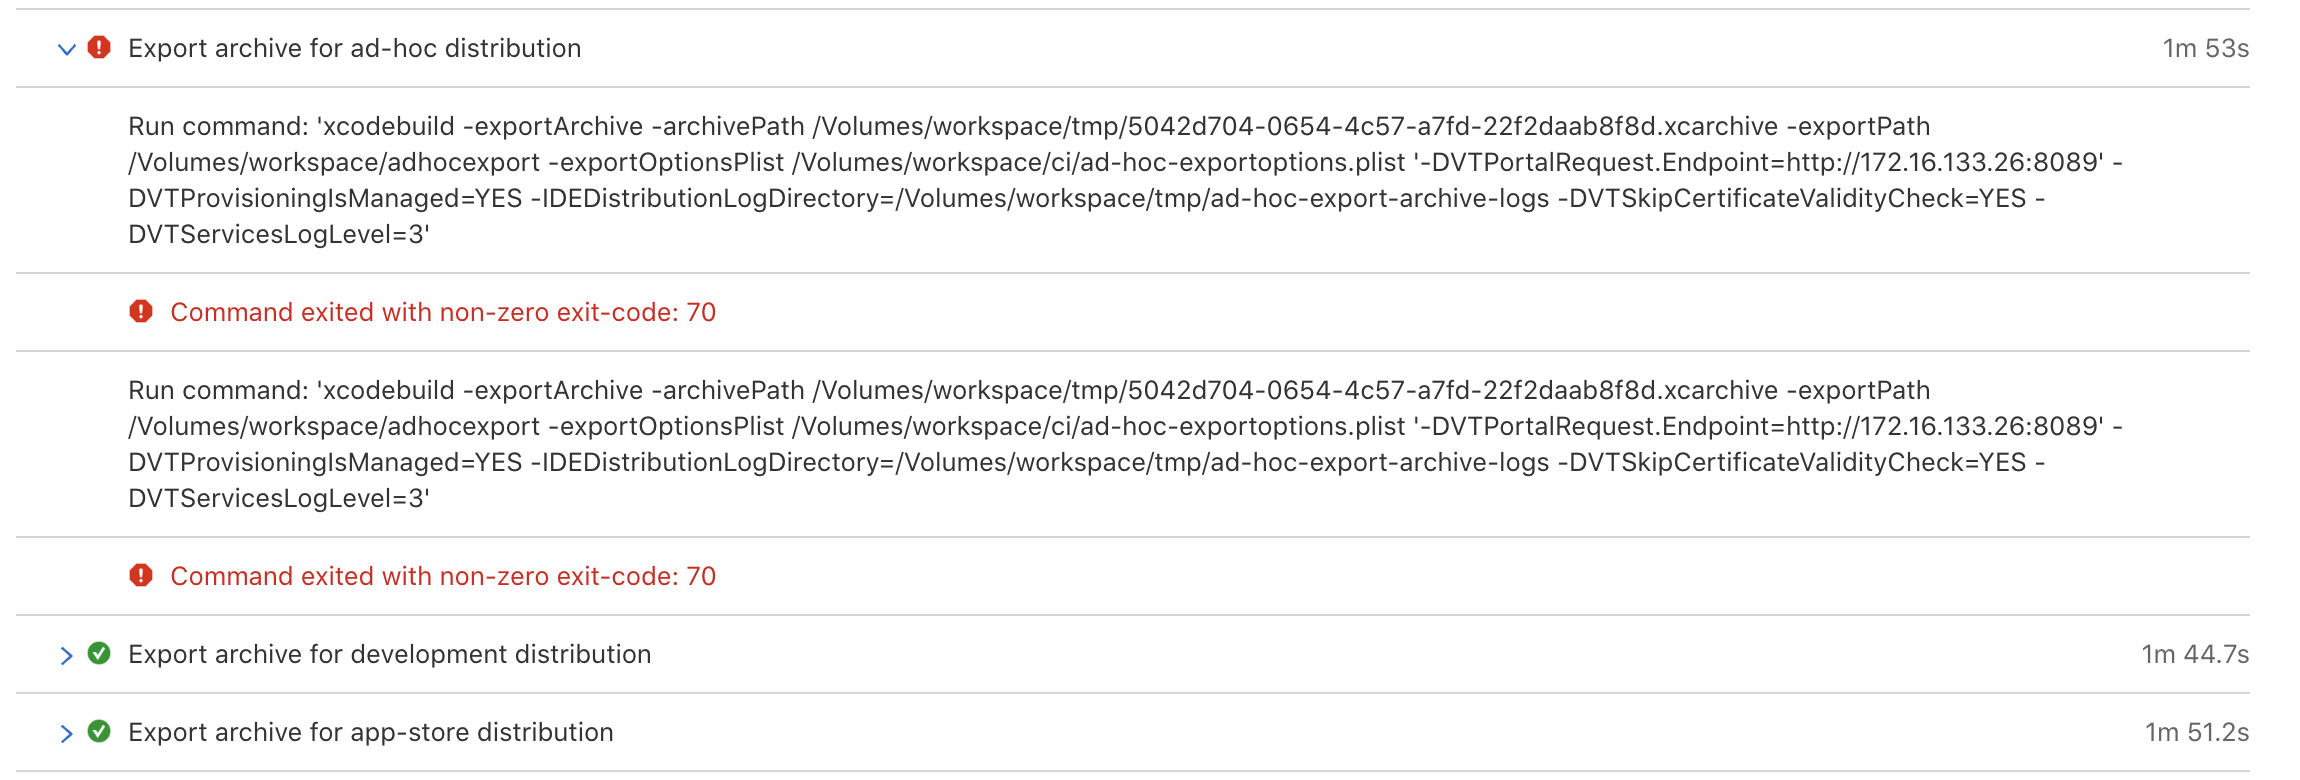Click the red error icon beside ad-hoc distribution

coord(99,47)
